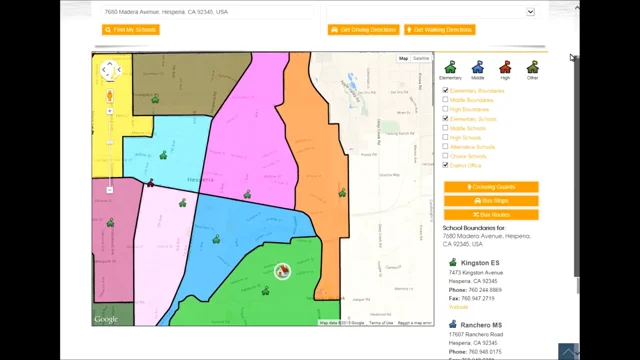Viewport: 640px width, 360px height.
Task: Click Get Walking Directions button
Action: [440, 30]
